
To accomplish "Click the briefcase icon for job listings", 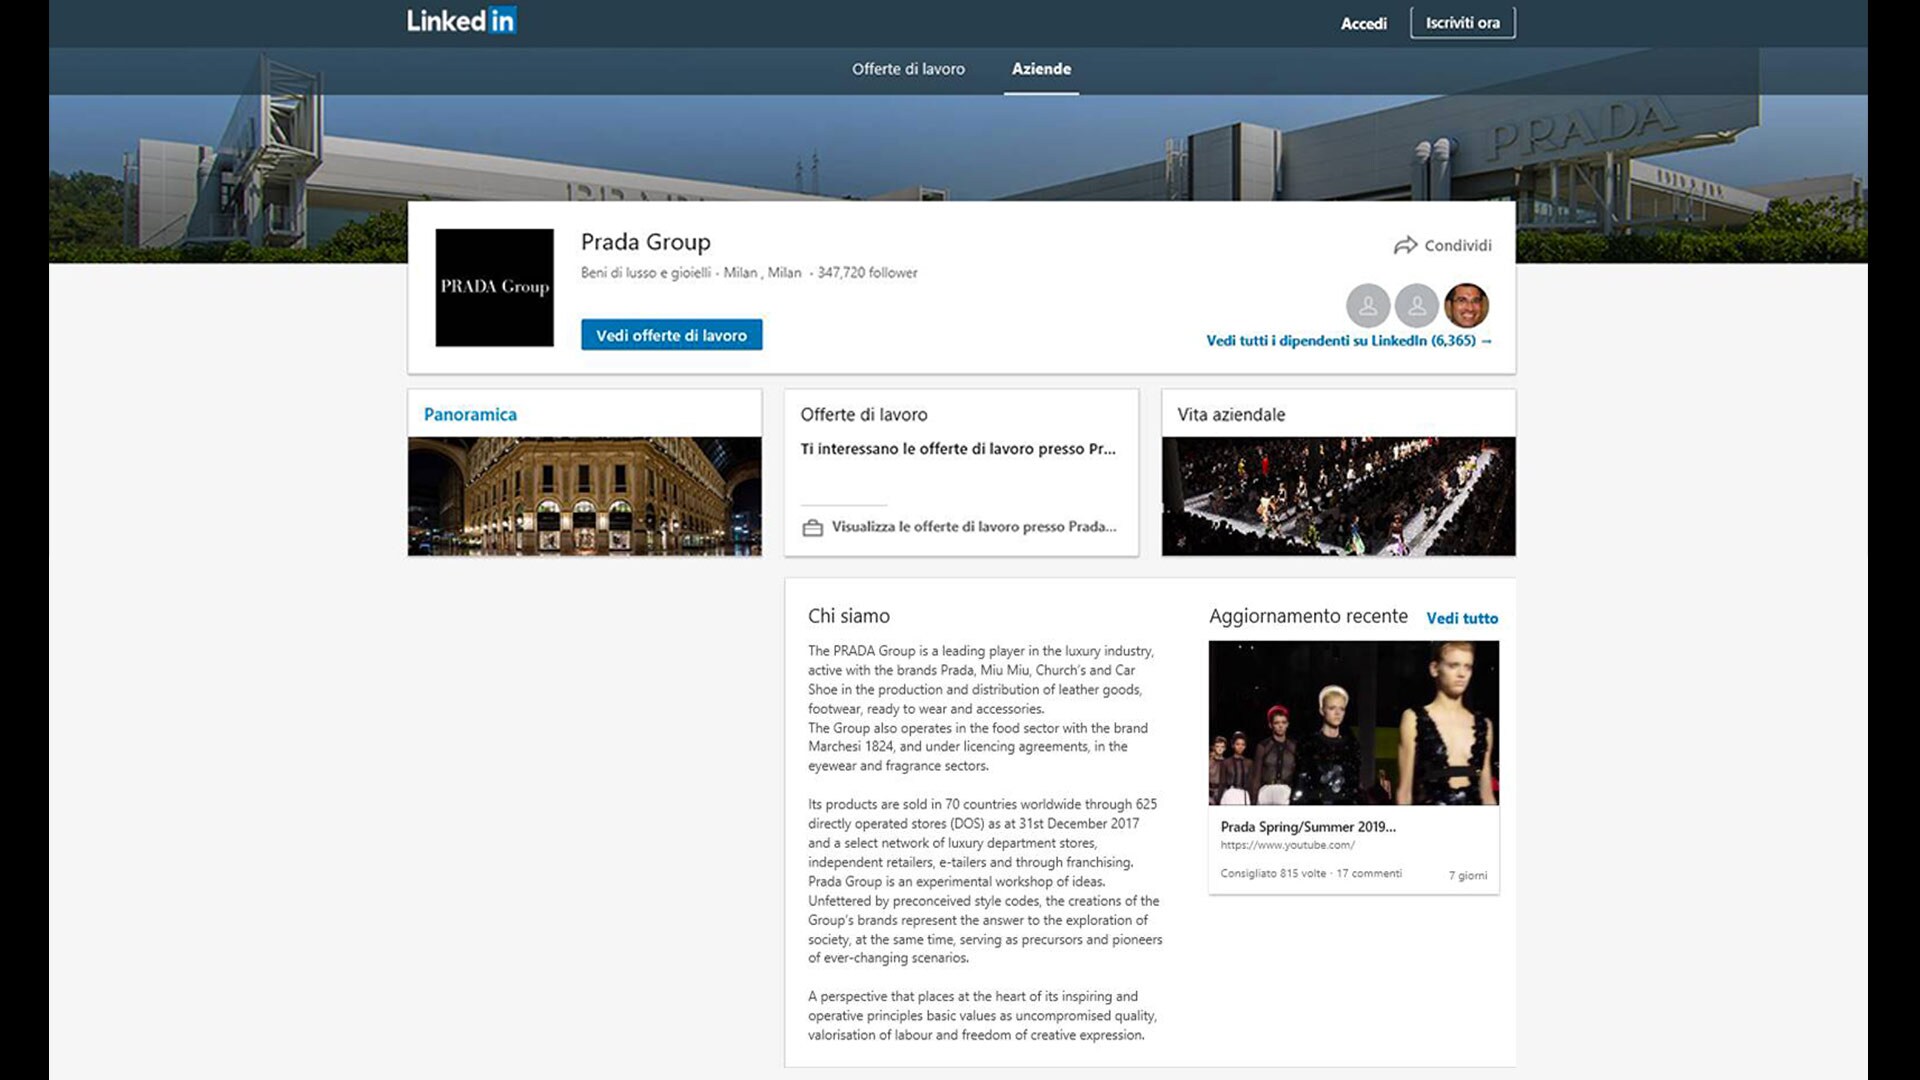I will (x=812, y=527).
